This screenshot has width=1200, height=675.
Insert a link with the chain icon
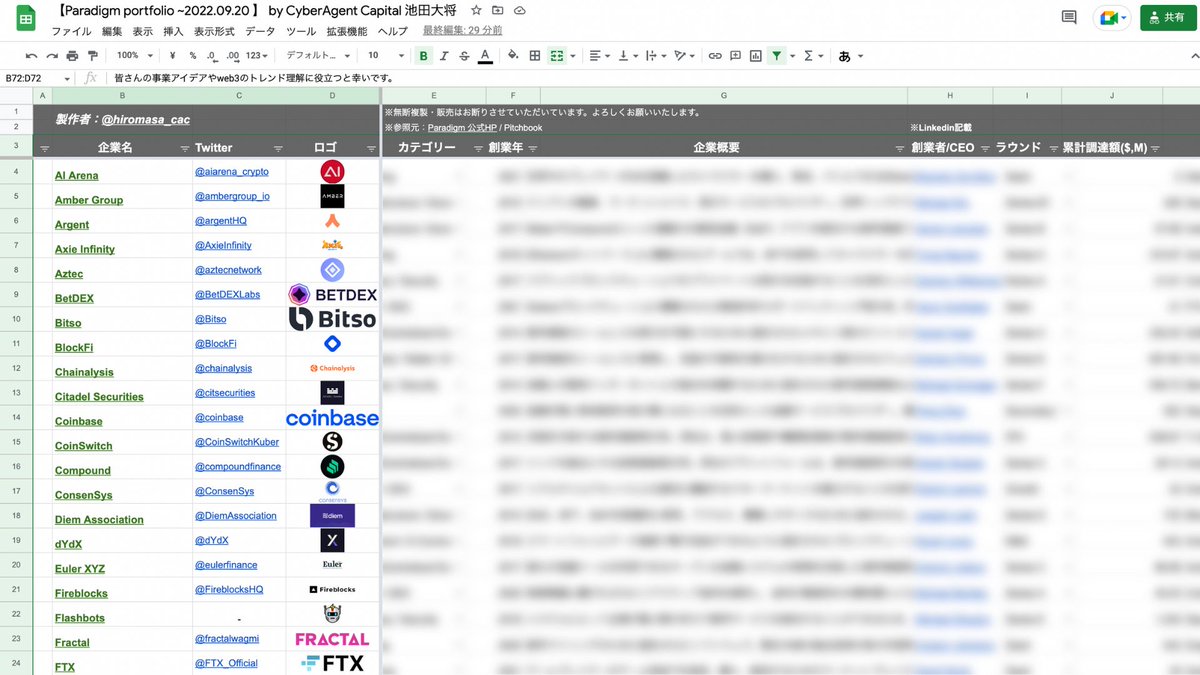[x=715, y=56]
